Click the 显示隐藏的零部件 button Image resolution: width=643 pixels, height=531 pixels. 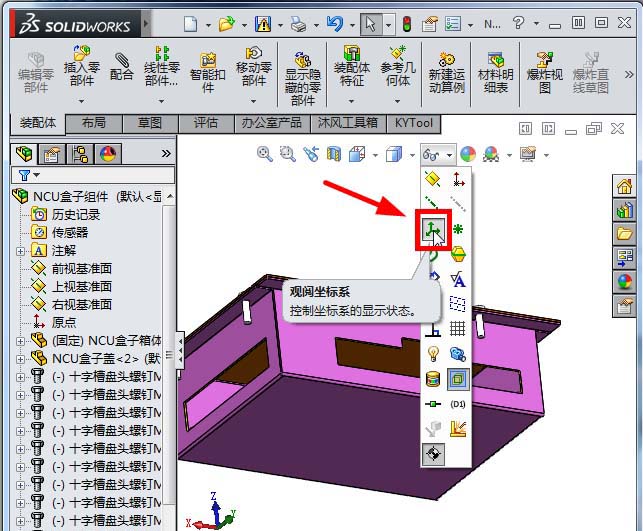coord(303,79)
